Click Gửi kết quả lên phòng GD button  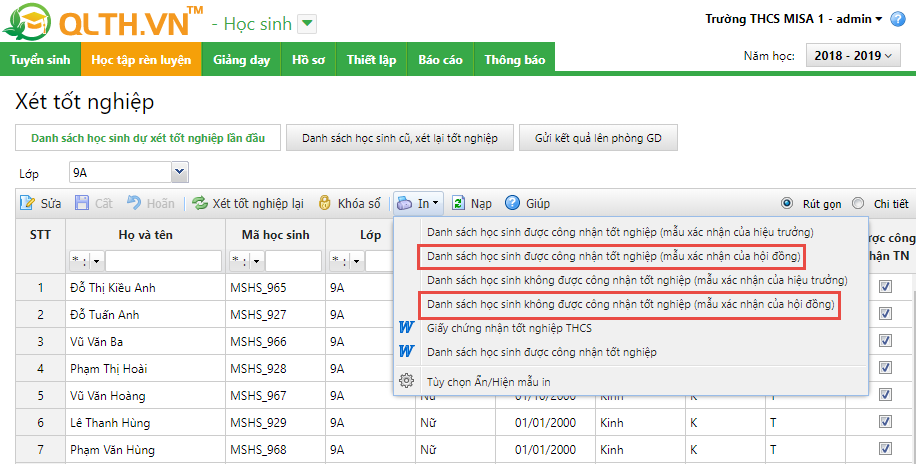(598, 138)
